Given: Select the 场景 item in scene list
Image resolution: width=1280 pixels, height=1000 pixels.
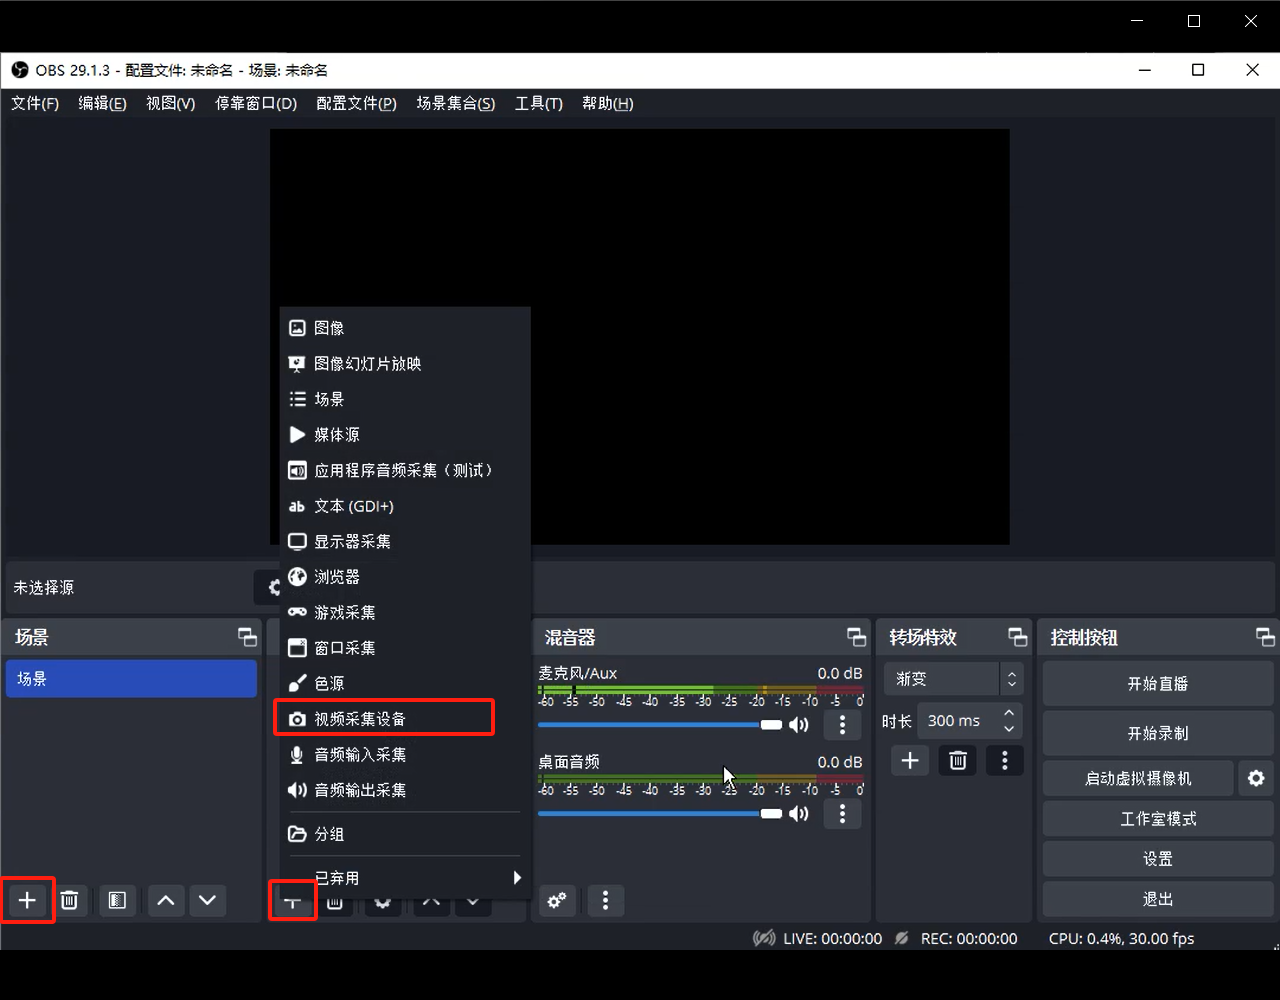Looking at the screenshot, I should pos(131,679).
